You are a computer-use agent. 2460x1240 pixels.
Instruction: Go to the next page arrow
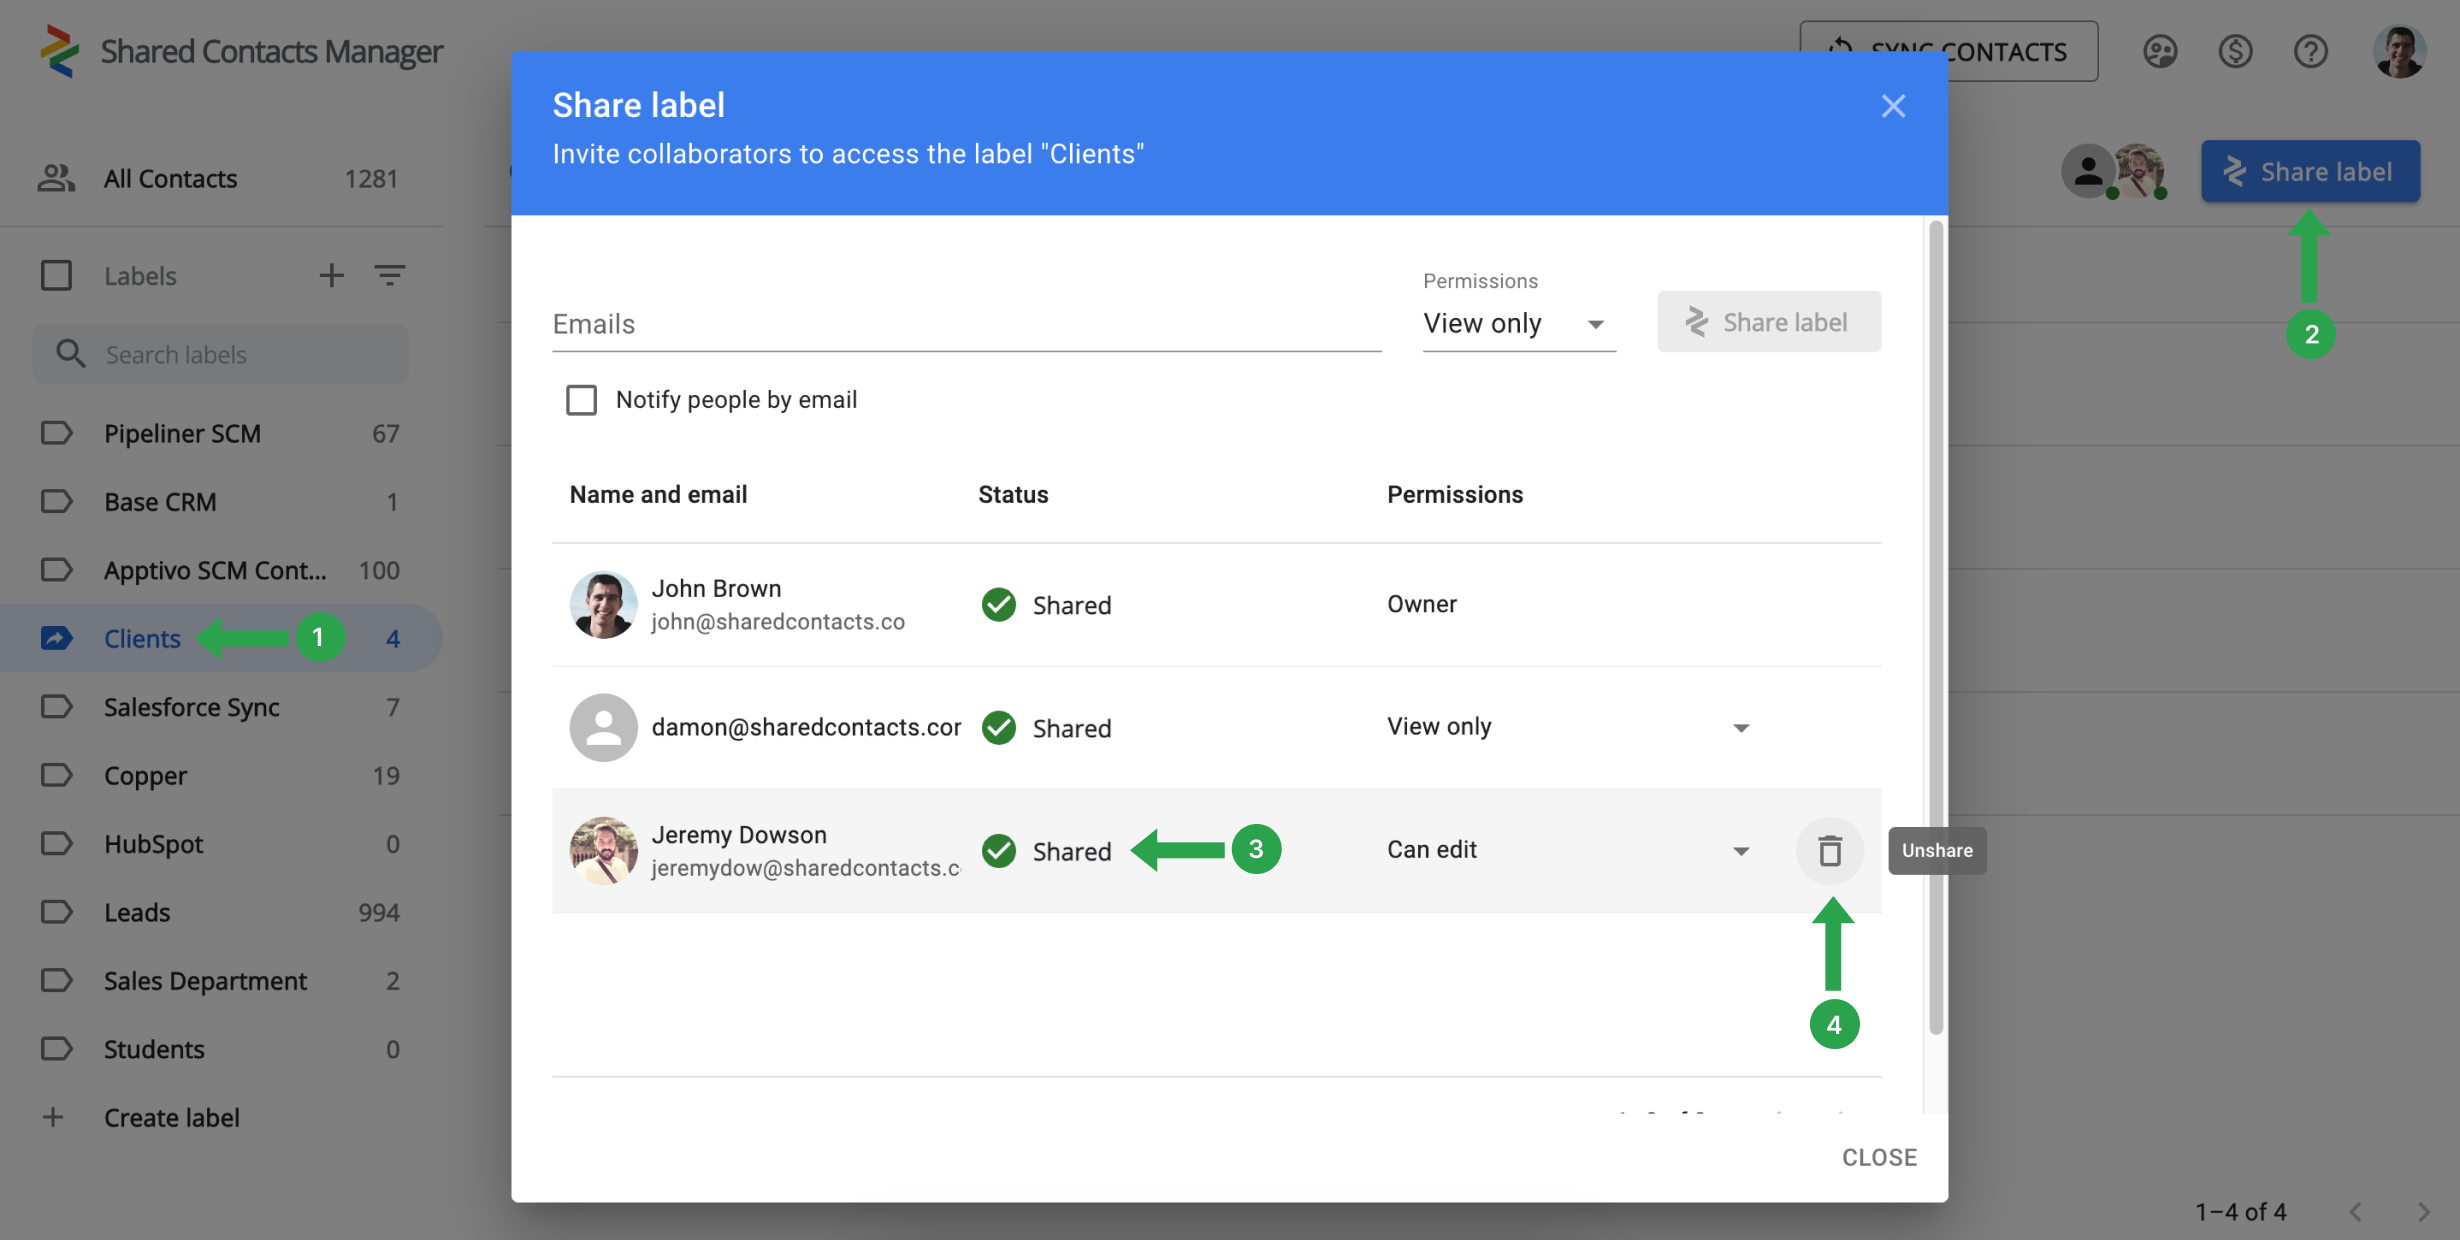pyautogui.click(x=2423, y=1211)
